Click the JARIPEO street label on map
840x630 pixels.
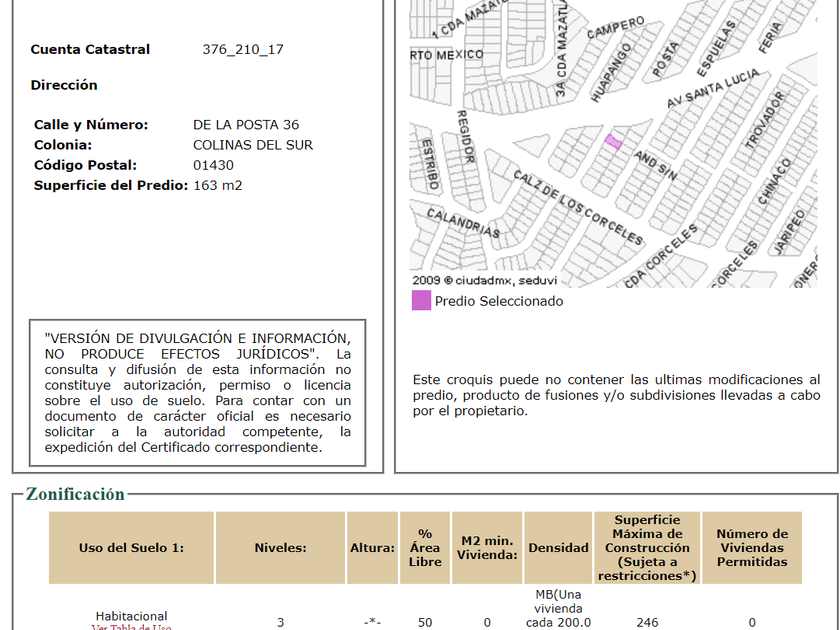pos(789,231)
